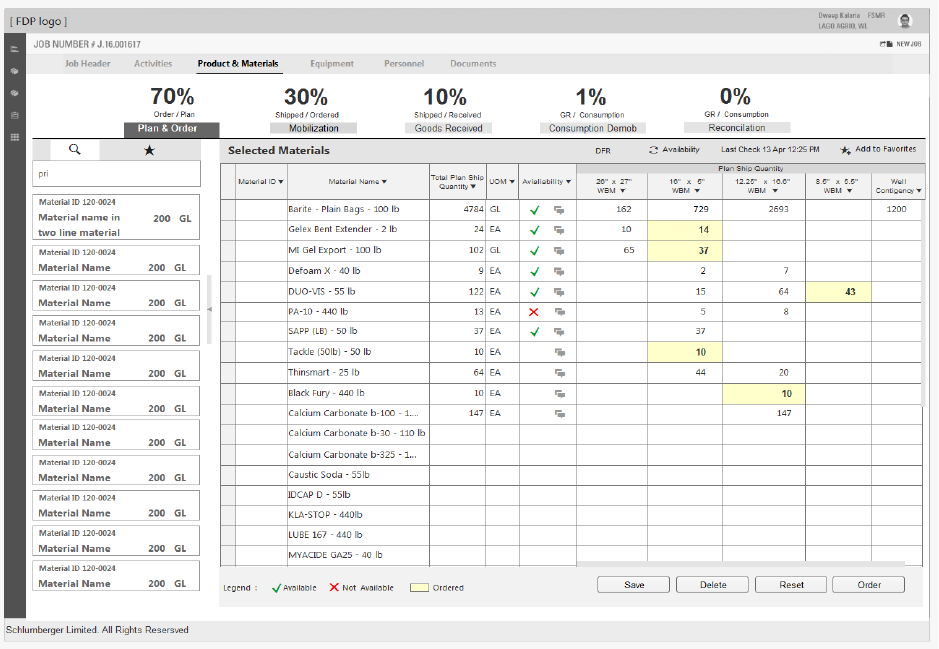The height and width of the screenshot is (649, 939).
Task: Select the row checkbox for DUO-VIS - 55 lb
Action: coord(227,292)
